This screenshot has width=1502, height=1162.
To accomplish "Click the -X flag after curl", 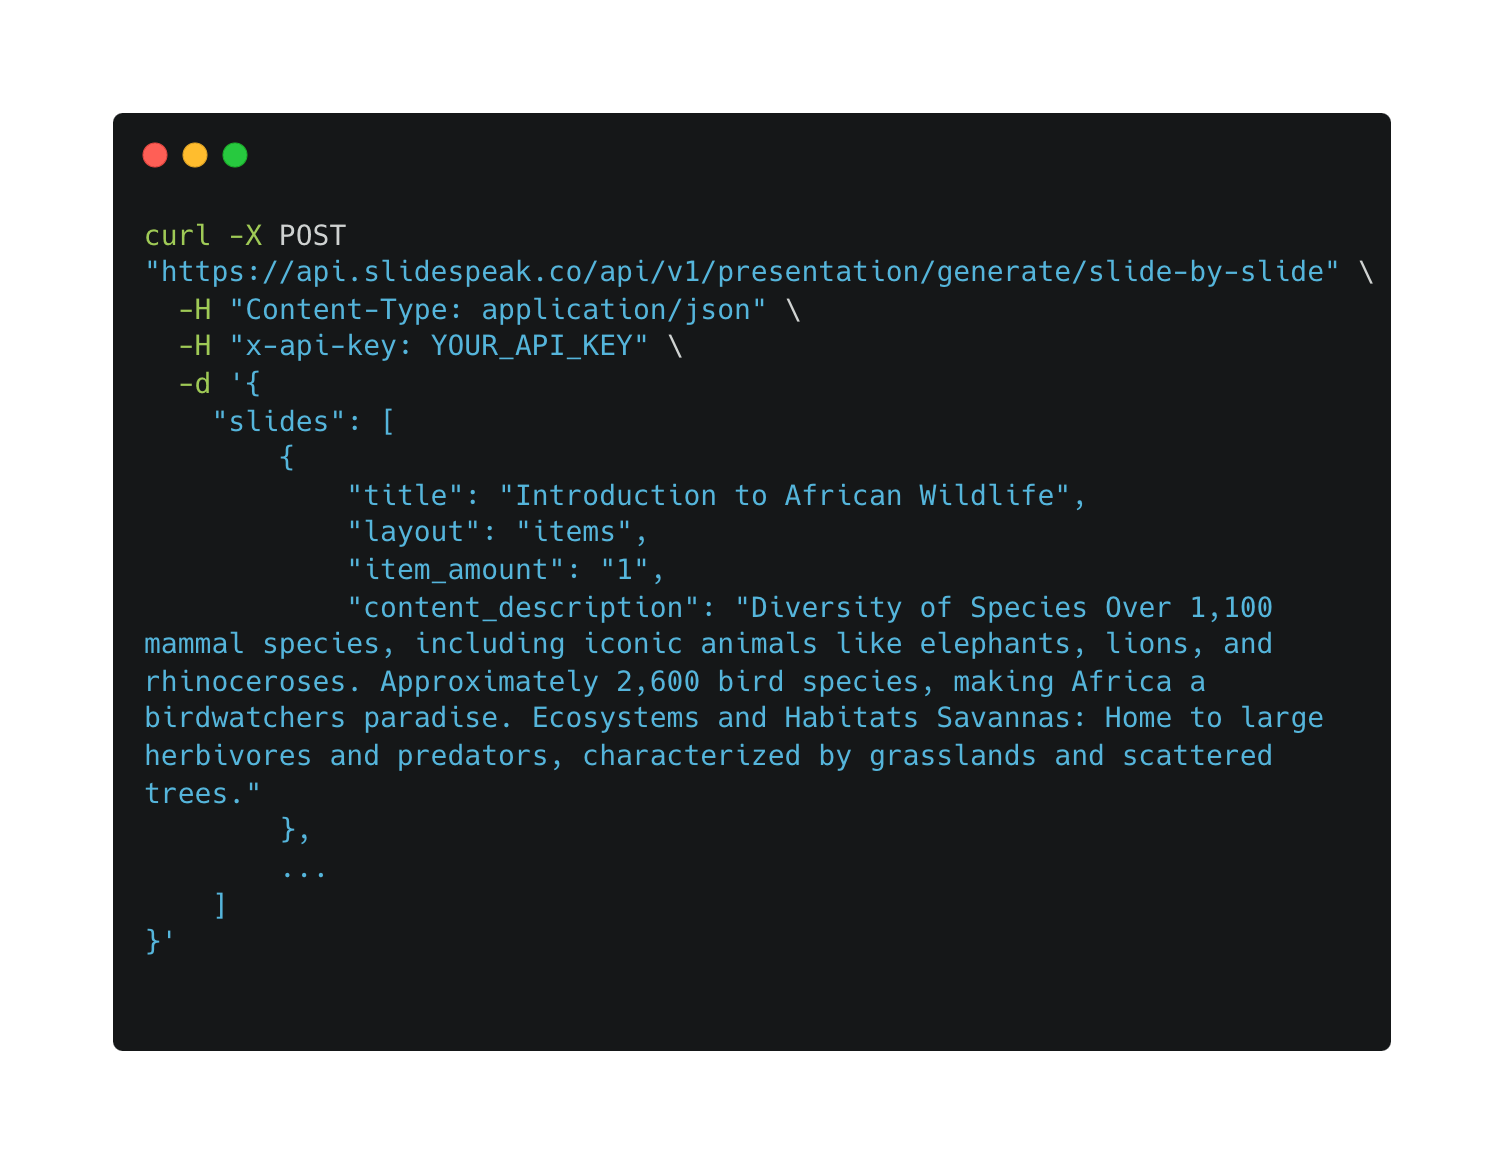I will [x=245, y=235].
